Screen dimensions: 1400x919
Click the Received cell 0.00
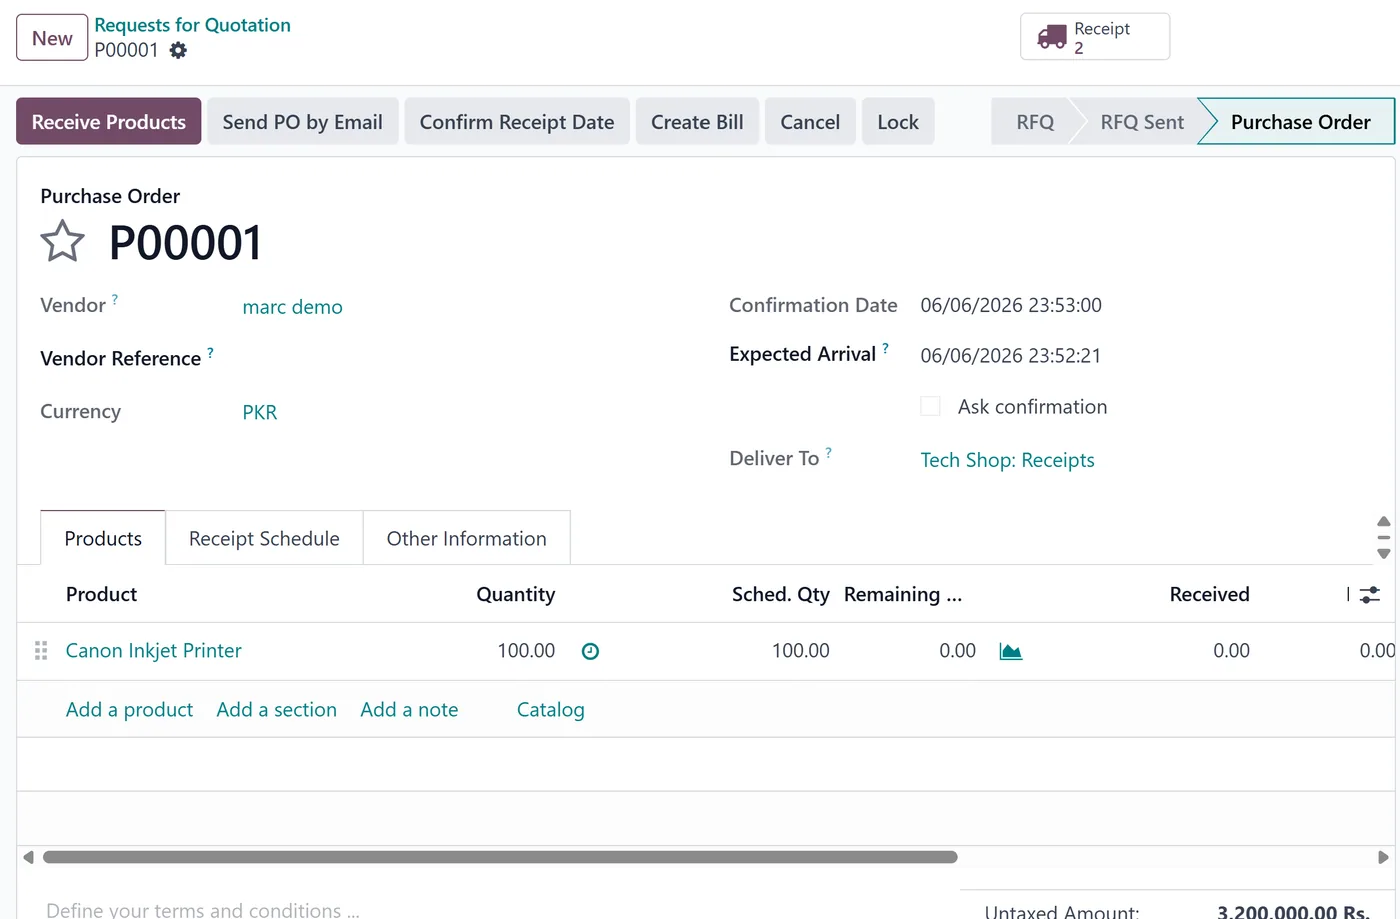(x=1231, y=651)
